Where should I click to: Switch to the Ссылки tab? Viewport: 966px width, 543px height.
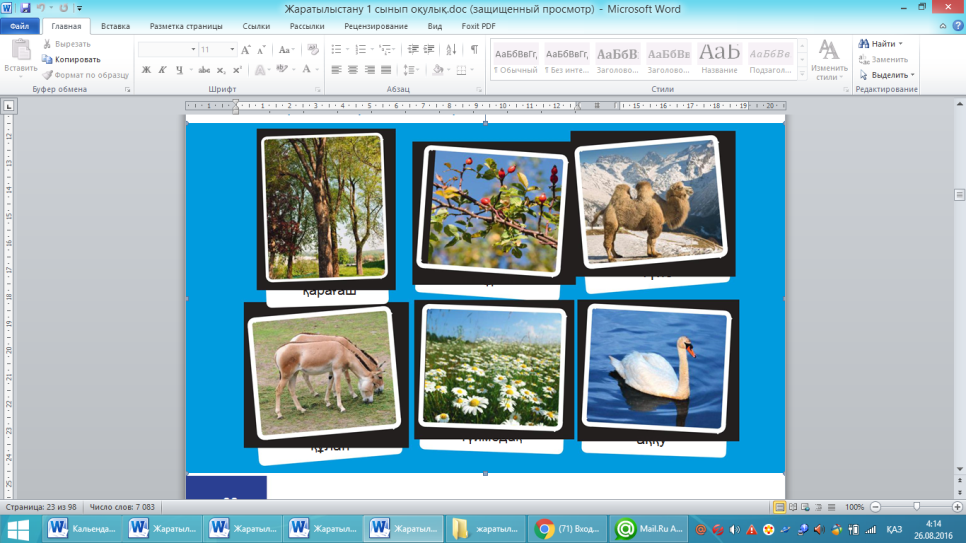(256, 27)
